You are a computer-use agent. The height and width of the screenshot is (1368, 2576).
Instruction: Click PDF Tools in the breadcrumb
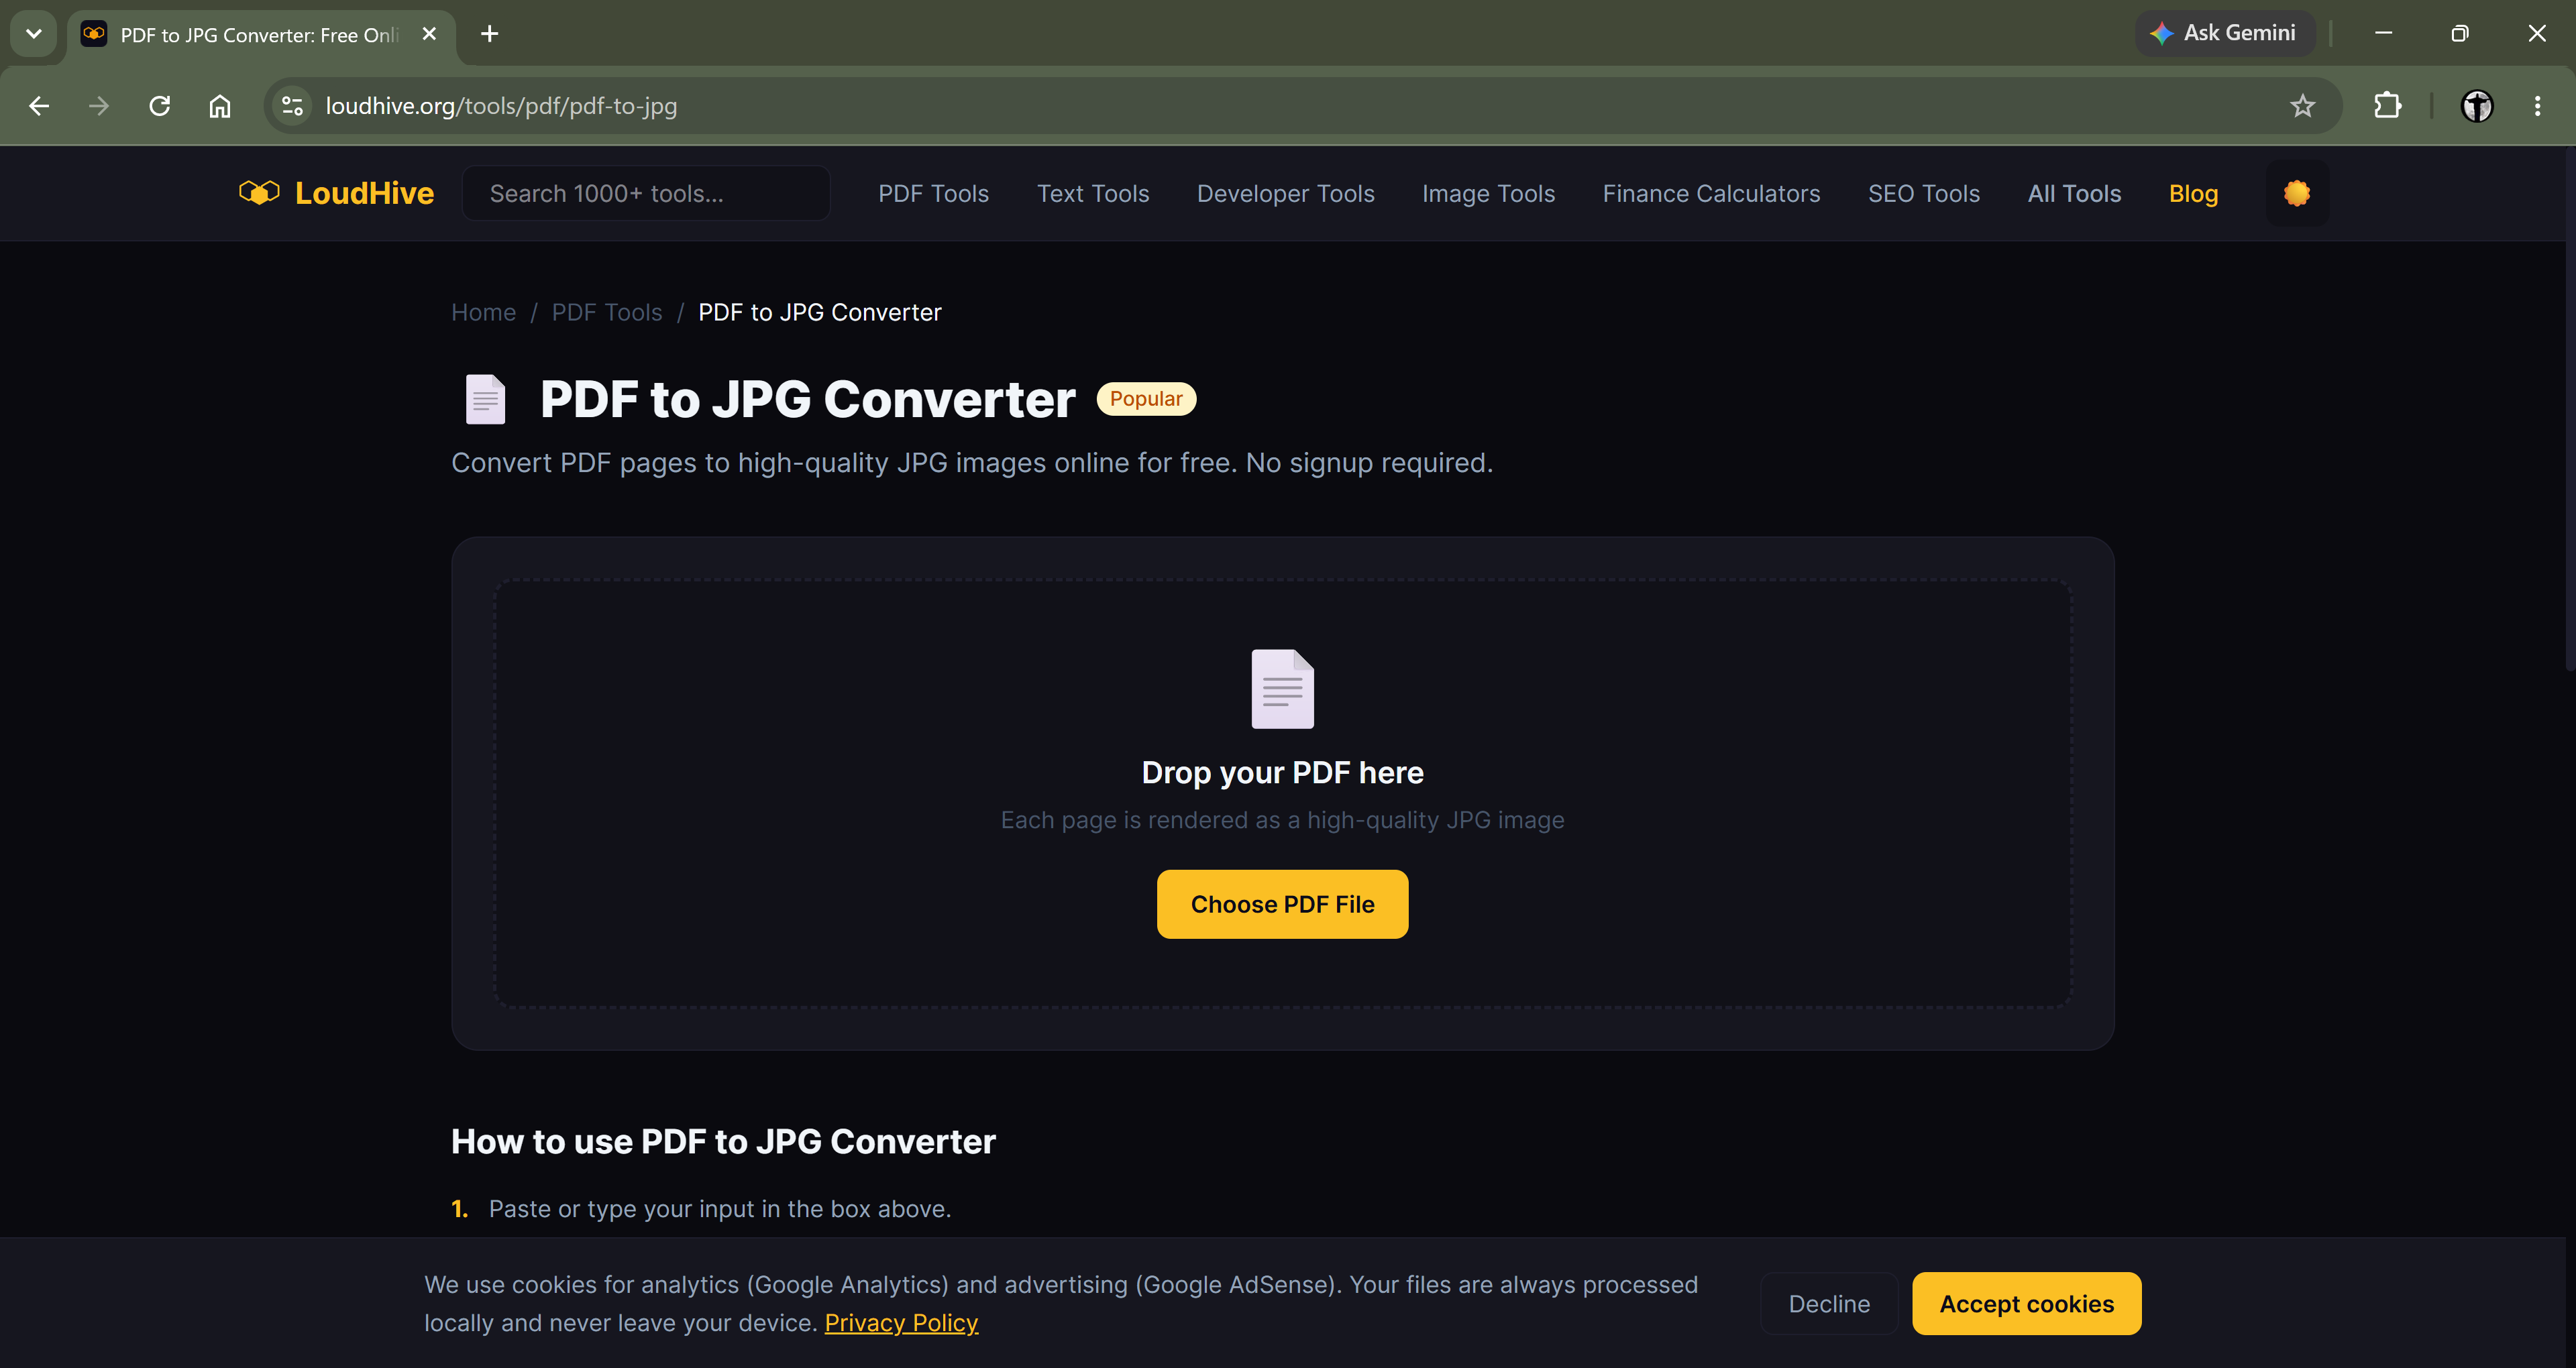pos(606,312)
